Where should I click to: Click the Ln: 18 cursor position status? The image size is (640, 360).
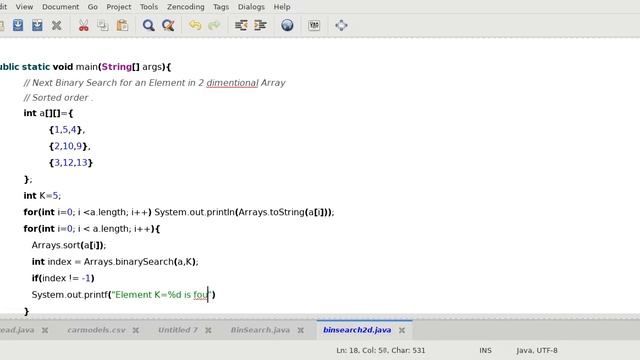pos(381,350)
